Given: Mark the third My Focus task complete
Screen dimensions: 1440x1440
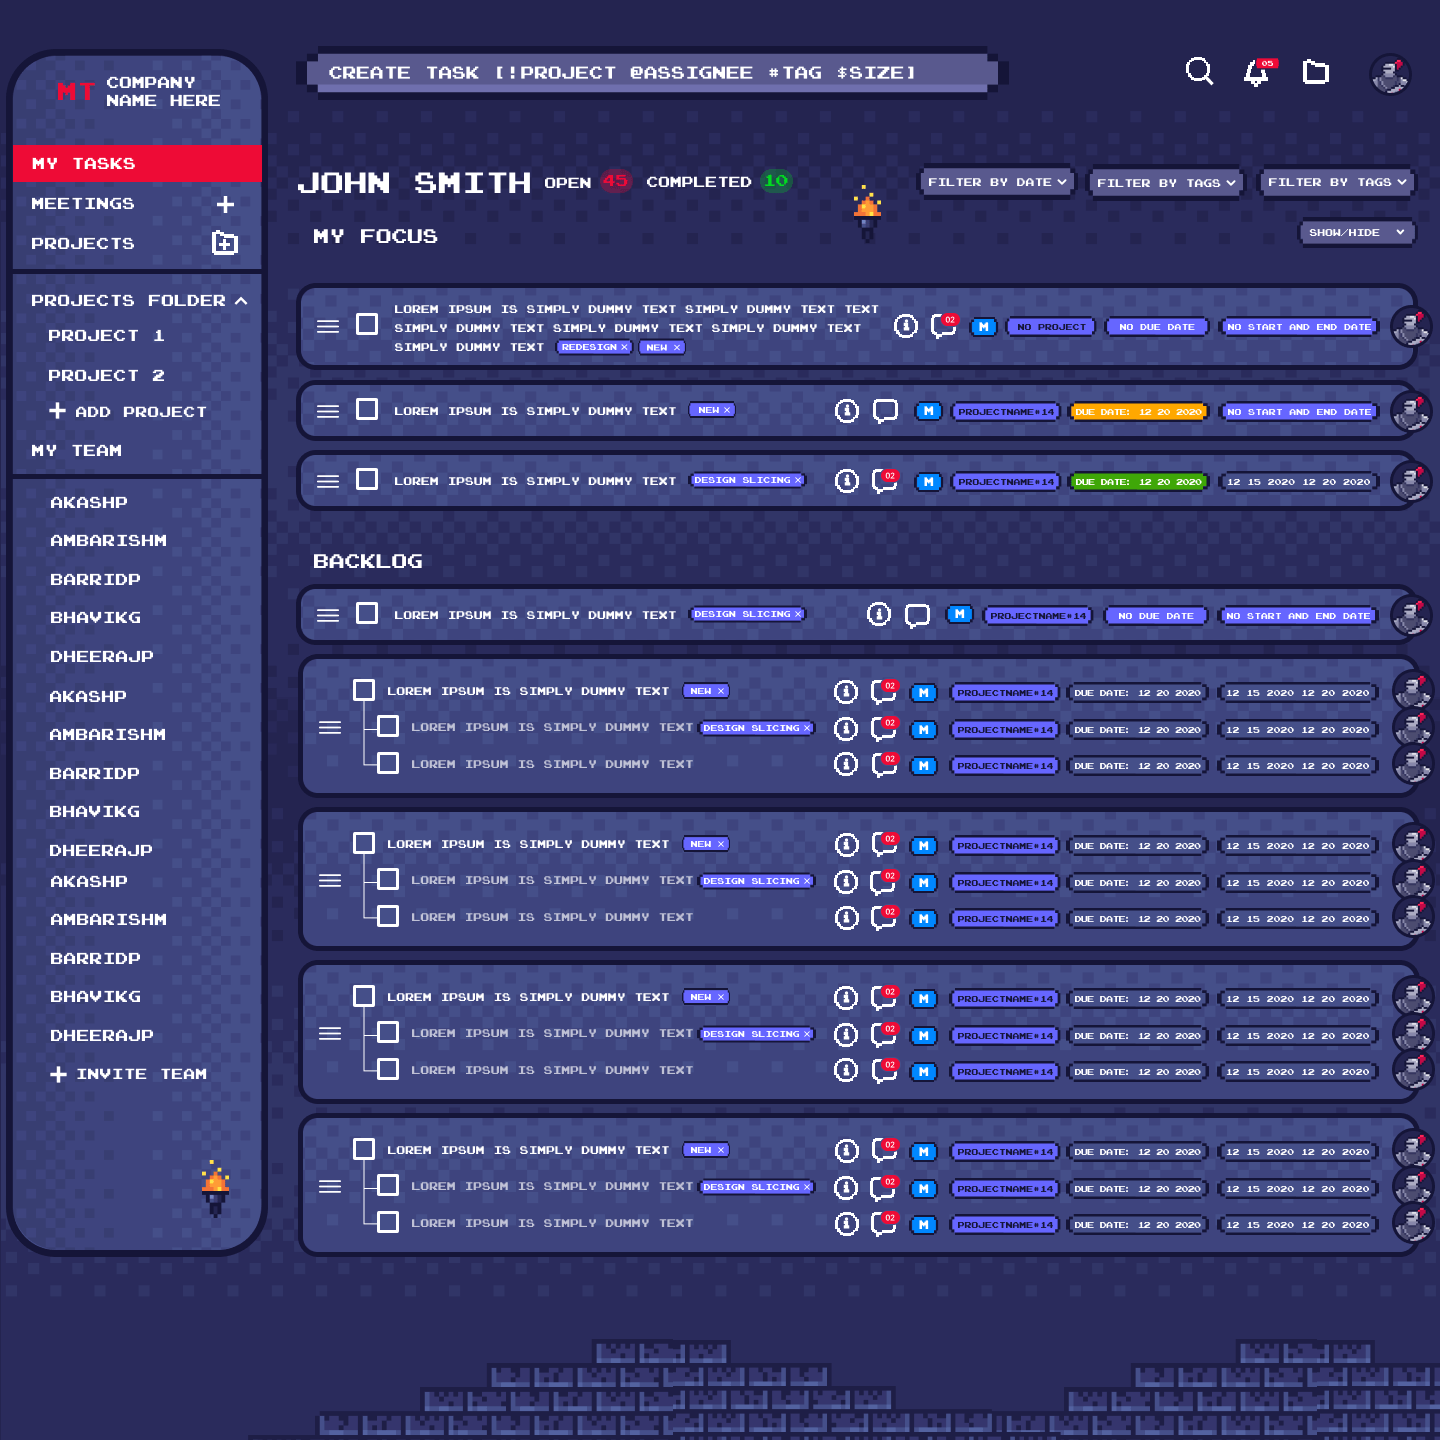Looking at the screenshot, I should tap(367, 480).
